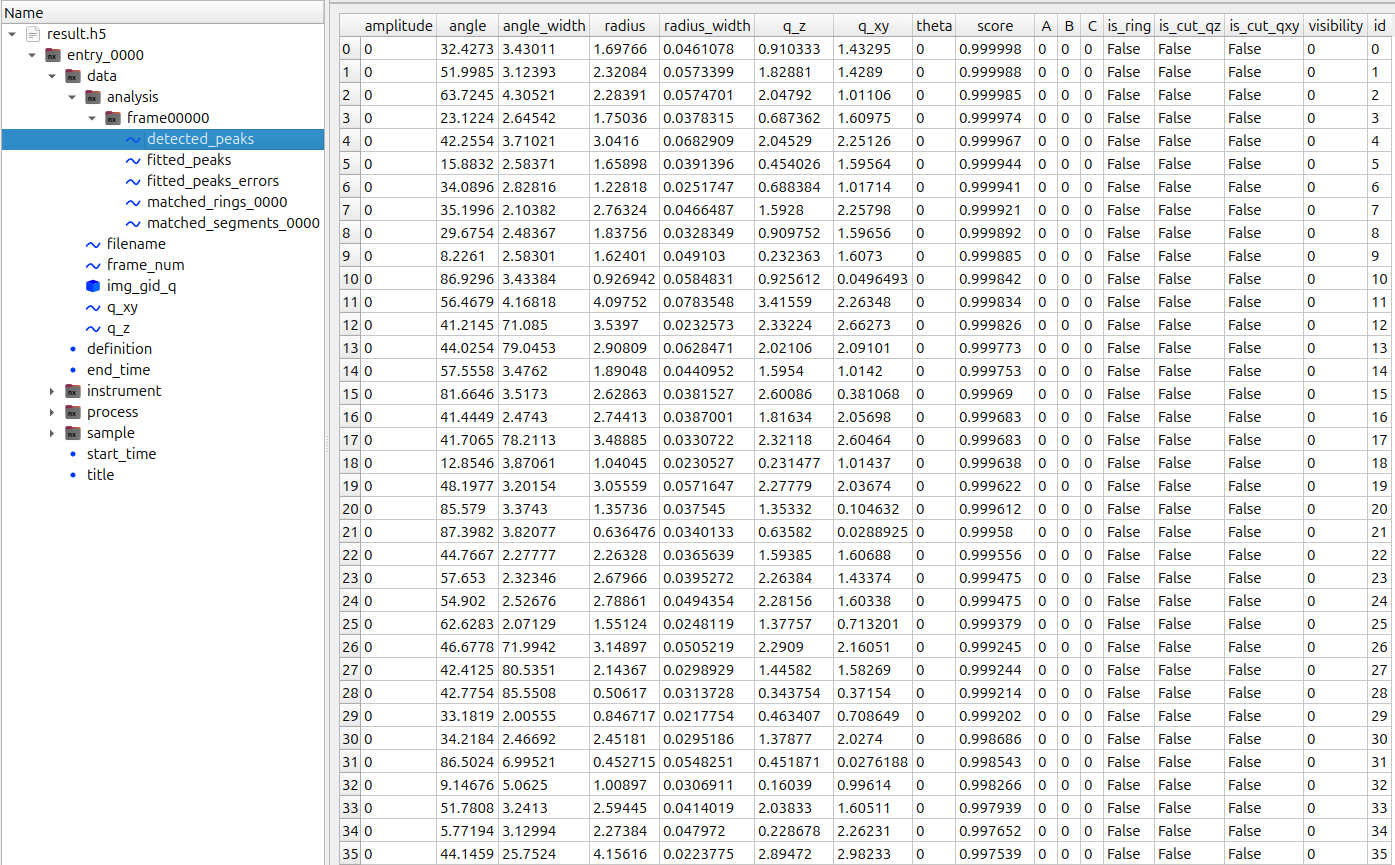Click the amplitude column header

click(x=398, y=26)
